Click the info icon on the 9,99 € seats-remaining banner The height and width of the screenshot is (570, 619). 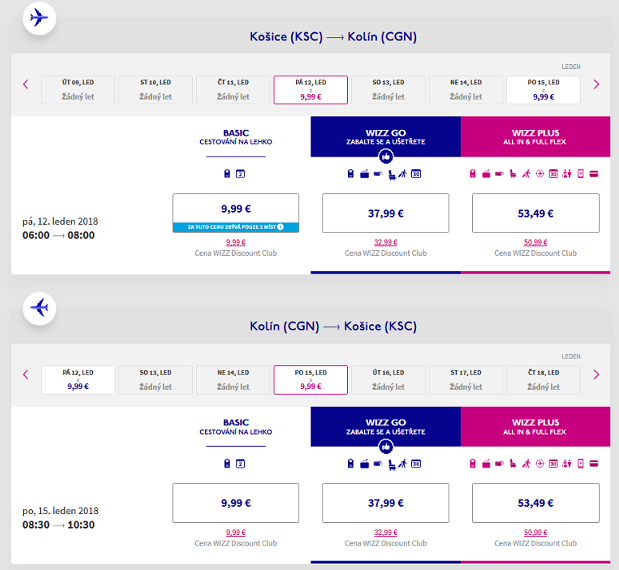coord(280,227)
